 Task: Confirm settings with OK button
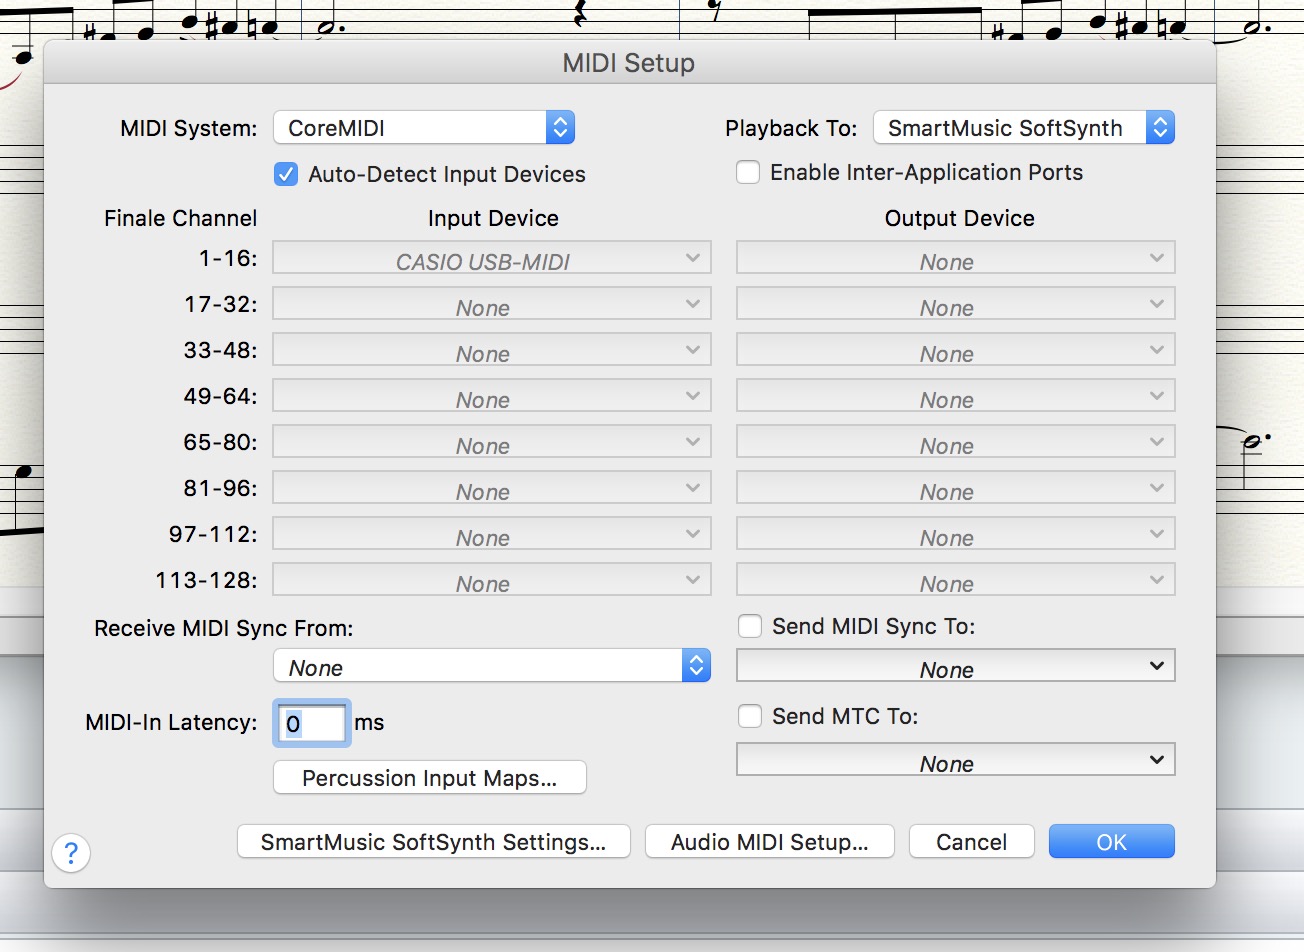point(1111,842)
